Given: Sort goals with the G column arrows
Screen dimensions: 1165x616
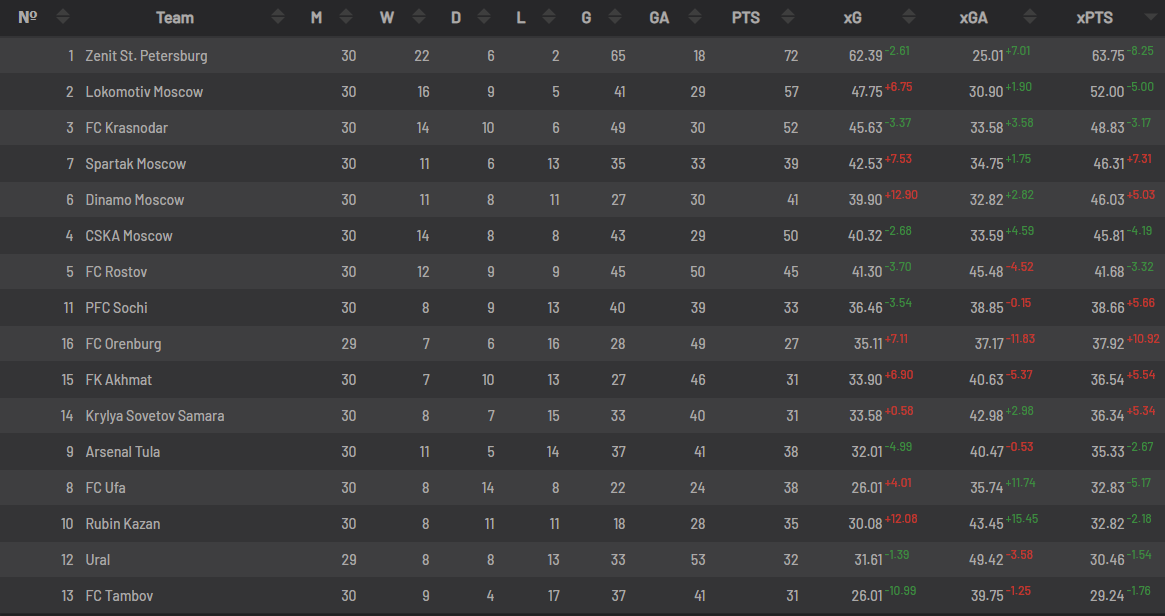Looking at the screenshot, I should tap(614, 17).
